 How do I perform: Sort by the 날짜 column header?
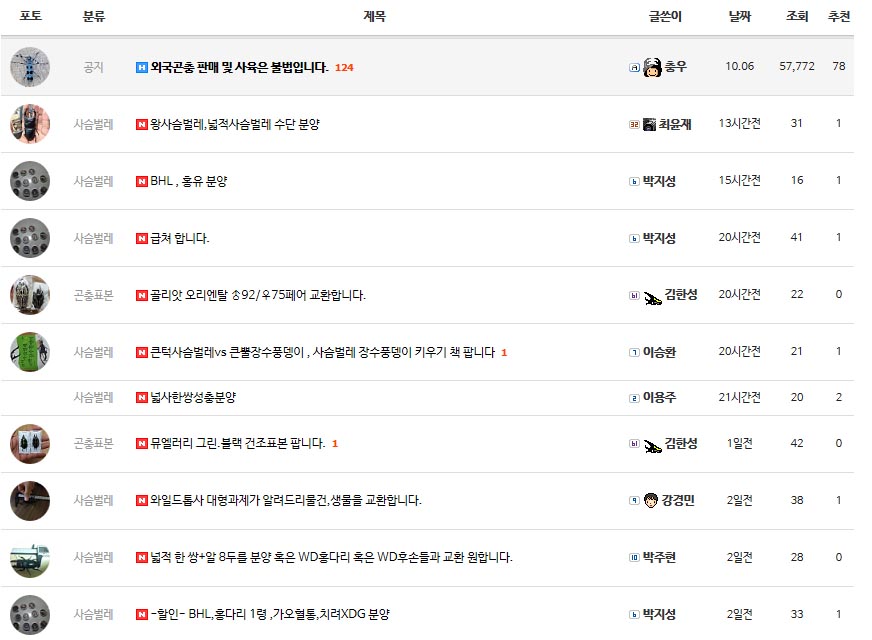pyautogui.click(x=740, y=16)
